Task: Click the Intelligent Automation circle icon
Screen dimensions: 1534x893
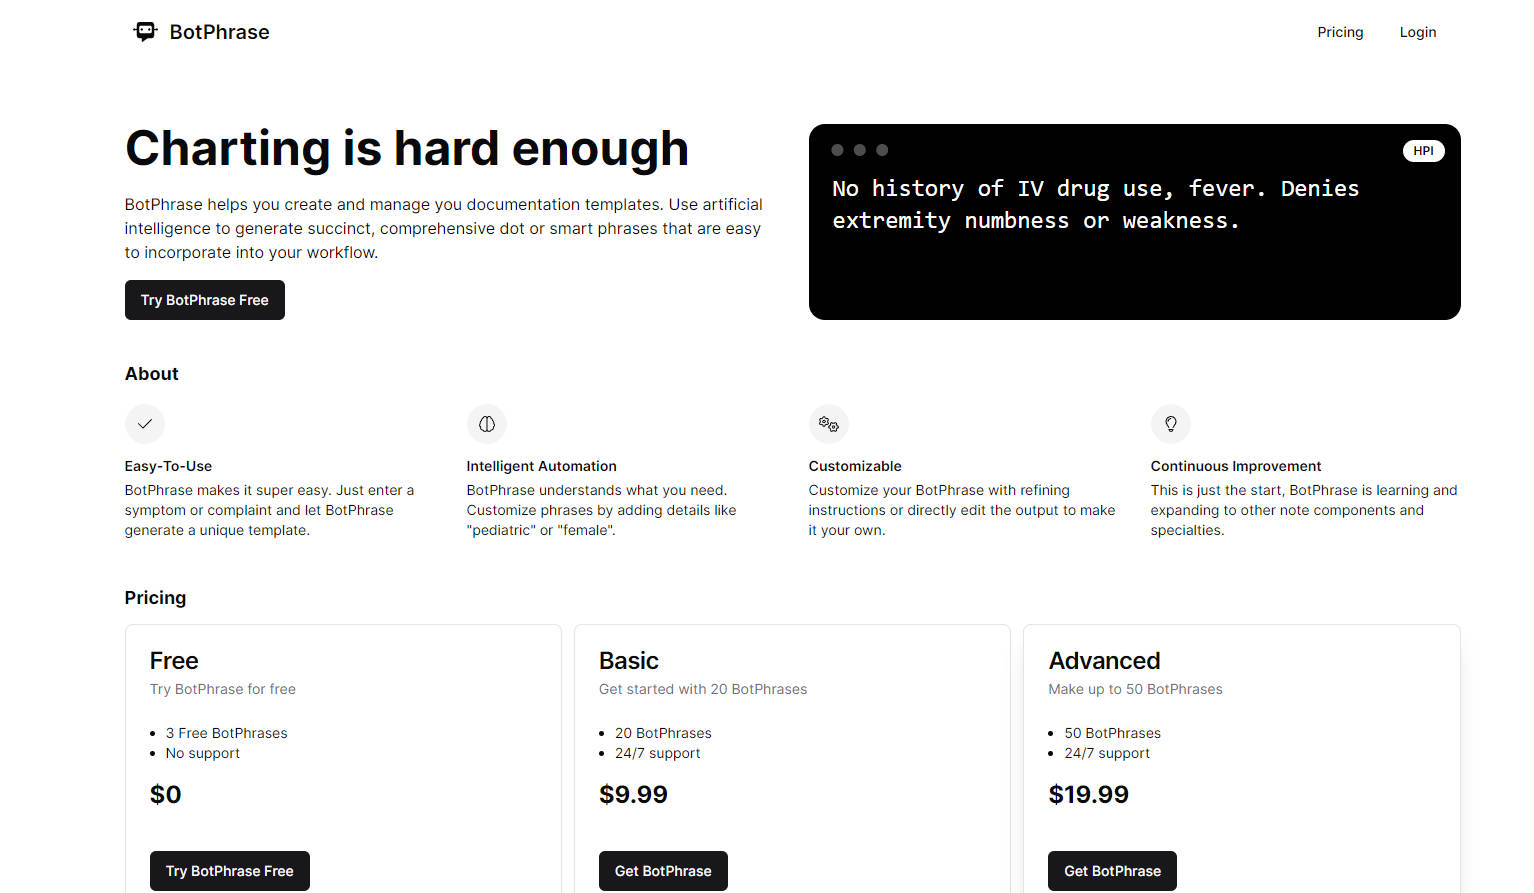Action: click(487, 424)
